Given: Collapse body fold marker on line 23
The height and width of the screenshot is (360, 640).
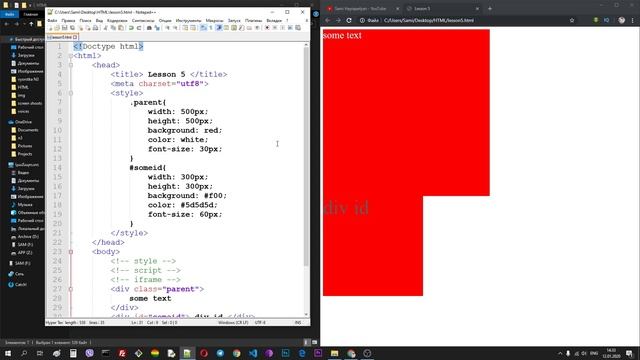Looking at the screenshot, I should pos(71,252).
